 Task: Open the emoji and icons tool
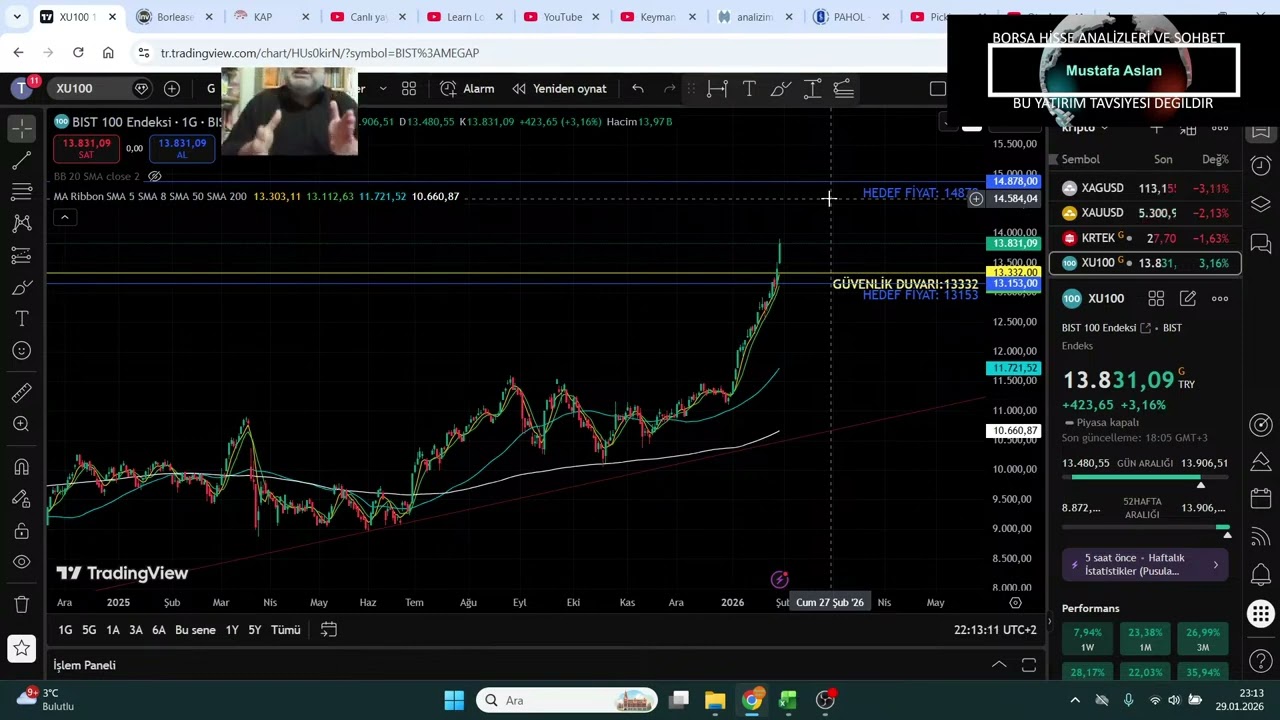(x=22, y=351)
